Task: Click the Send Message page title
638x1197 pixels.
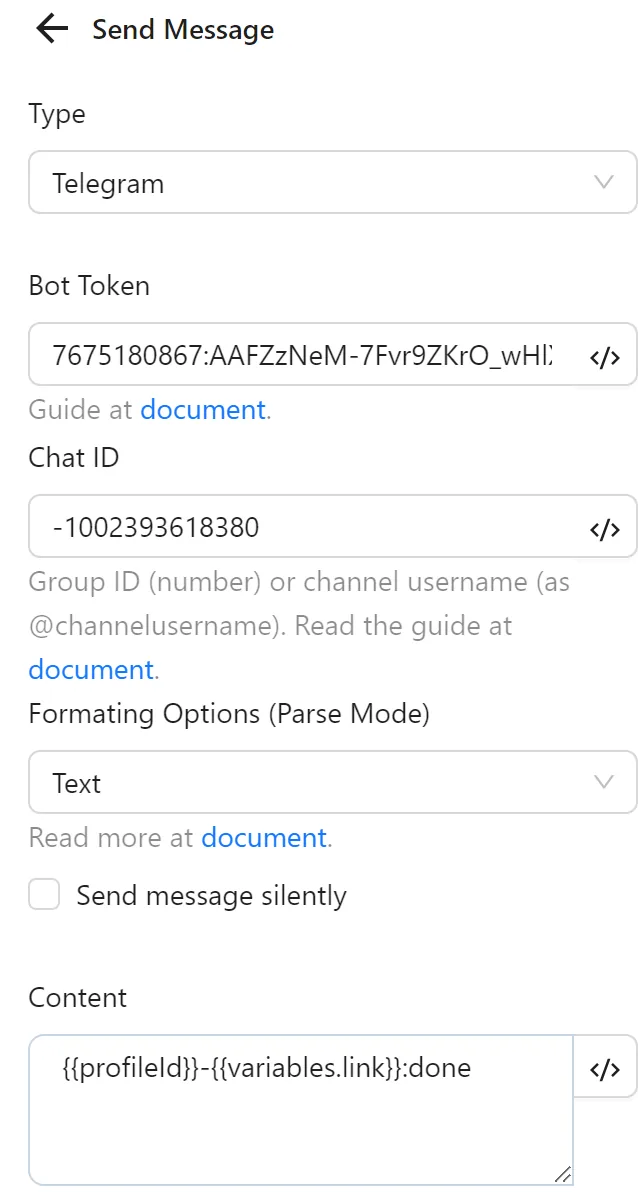Action: [x=183, y=29]
